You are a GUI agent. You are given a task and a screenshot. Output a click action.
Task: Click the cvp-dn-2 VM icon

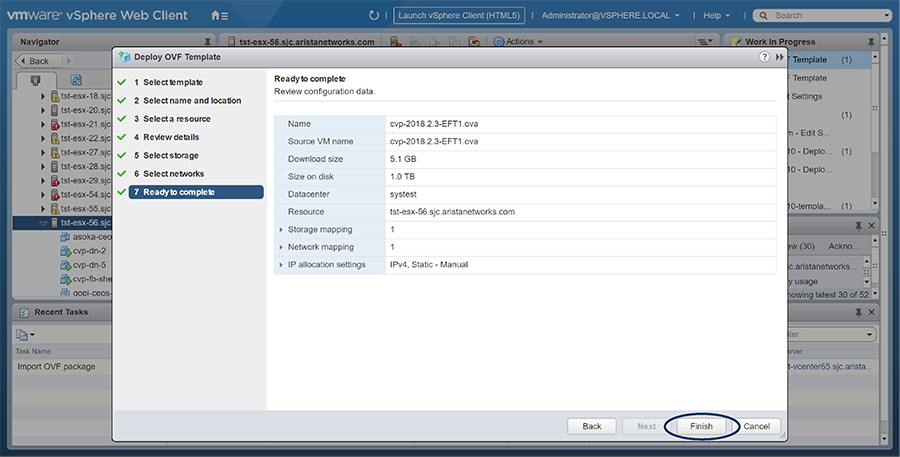(x=65, y=251)
